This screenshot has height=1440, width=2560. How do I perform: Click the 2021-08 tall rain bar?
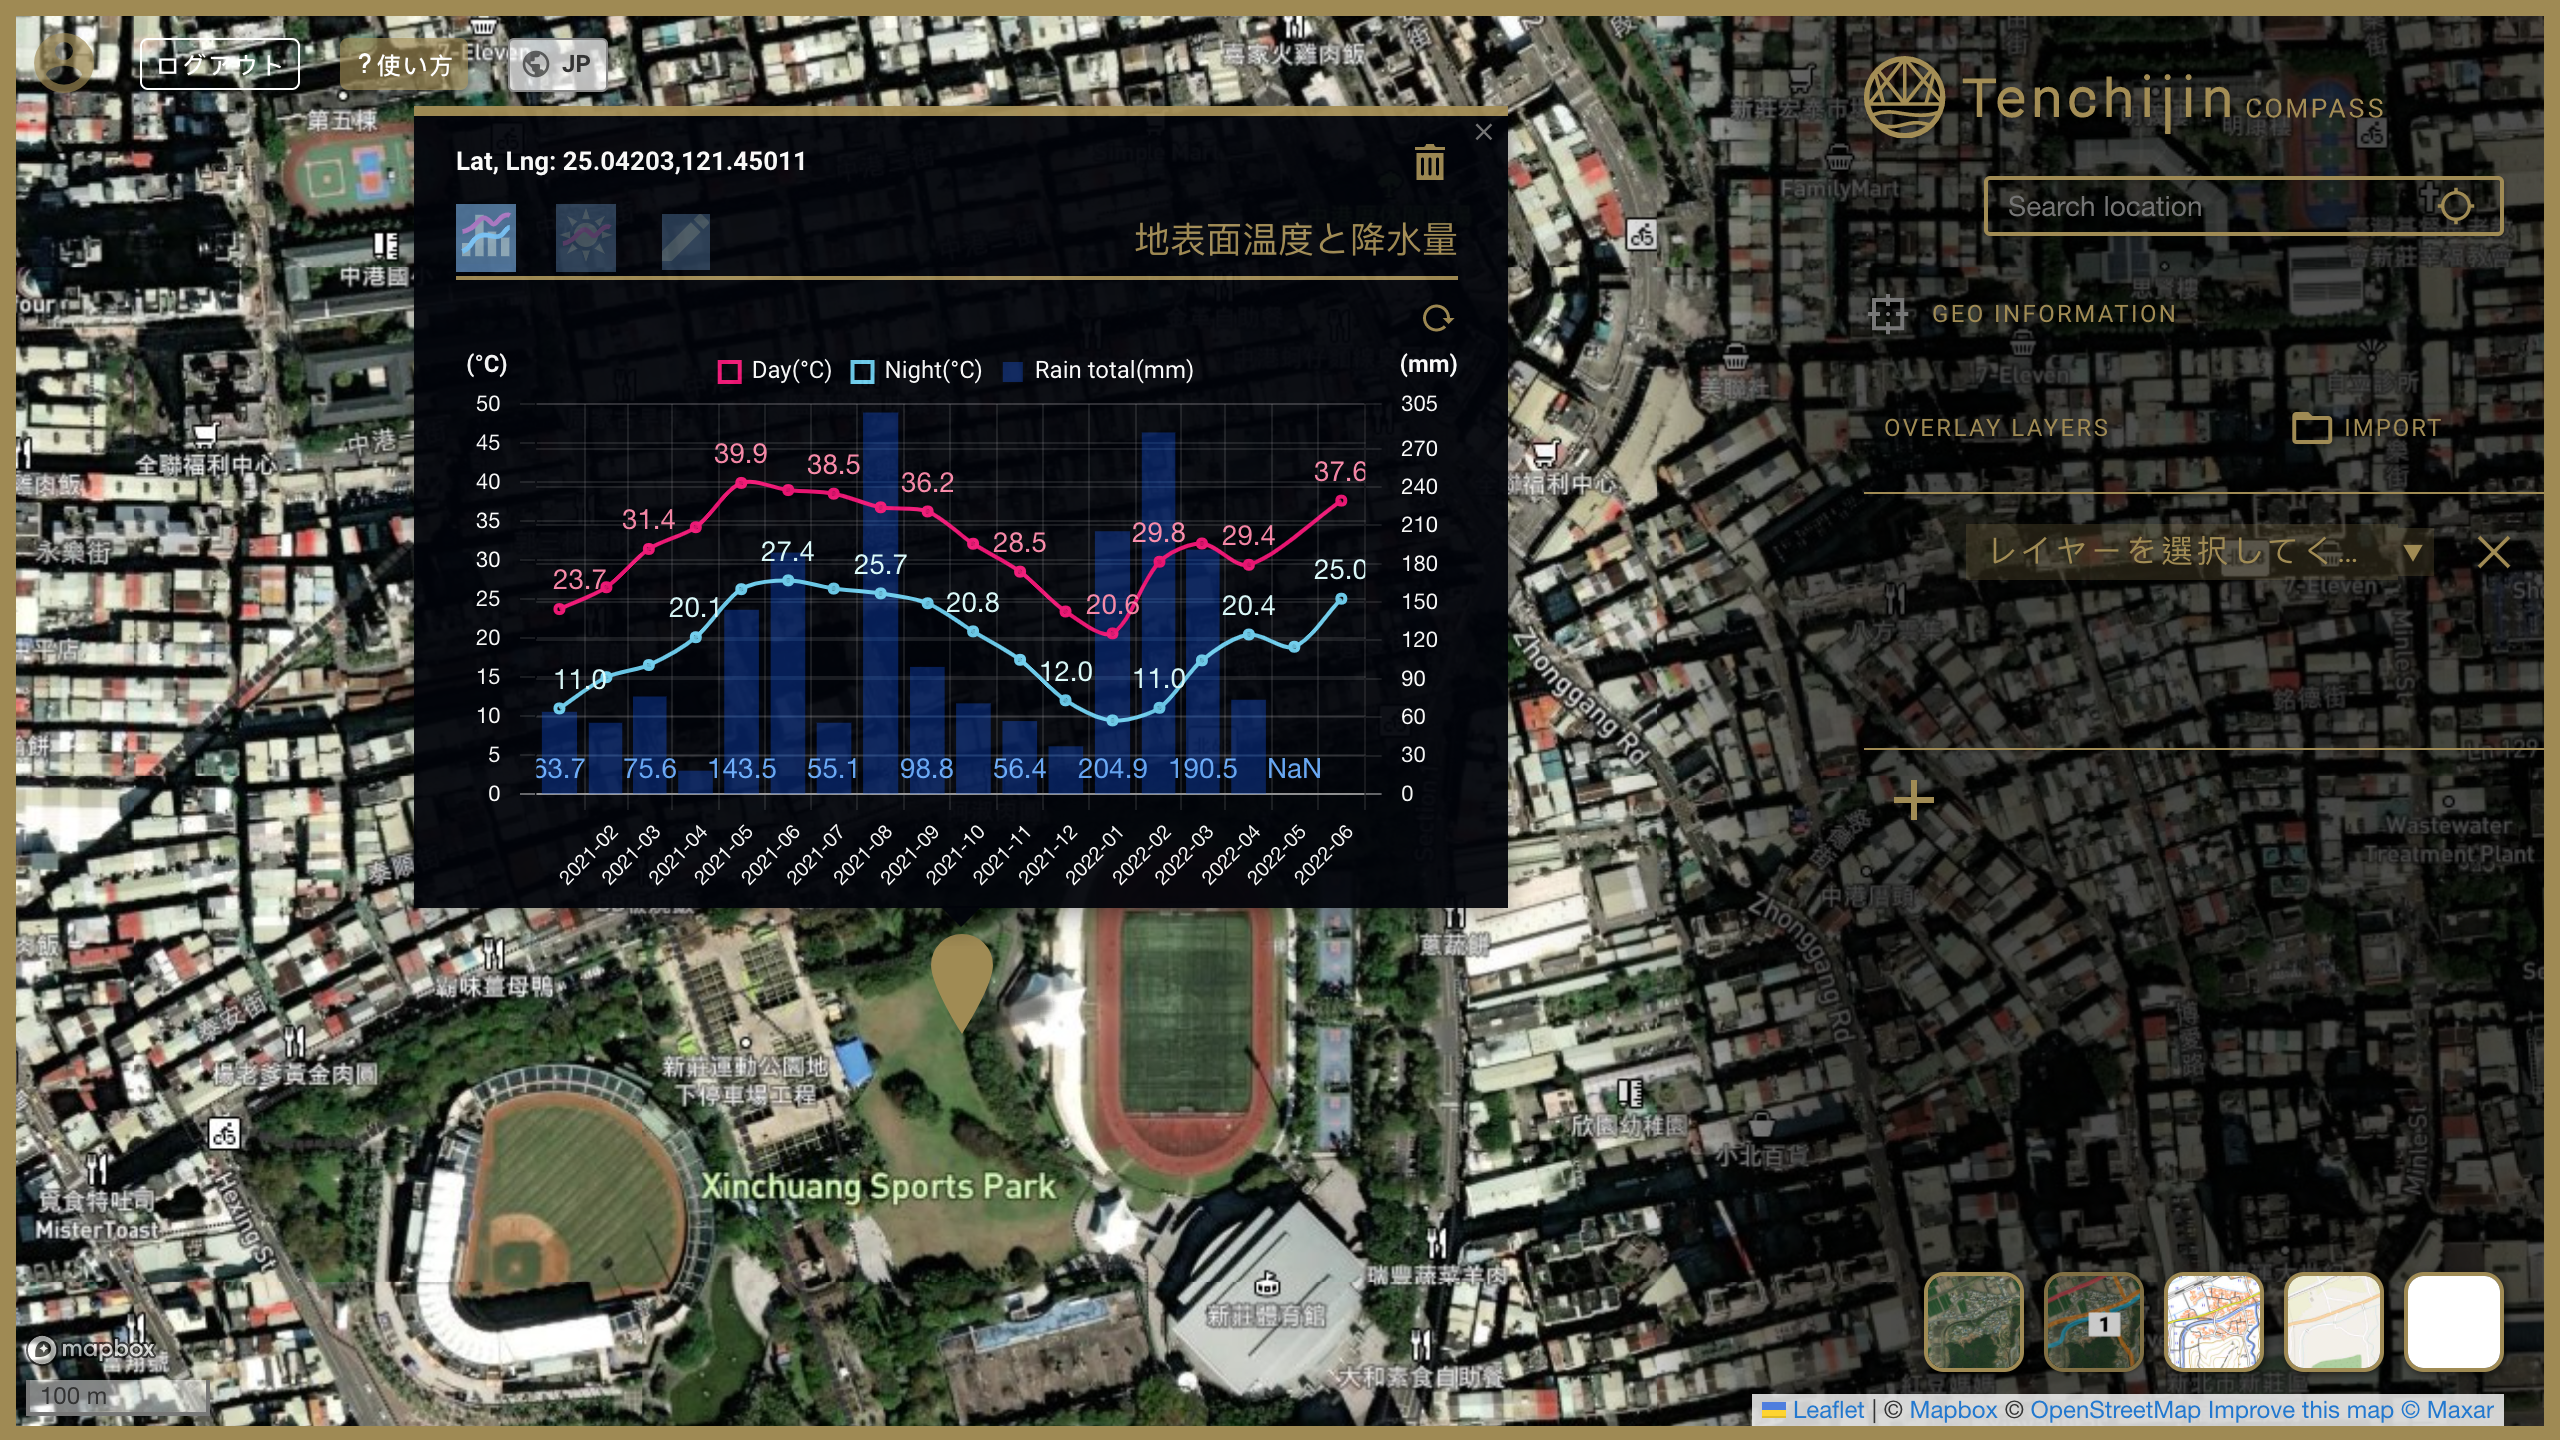tap(880, 603)
